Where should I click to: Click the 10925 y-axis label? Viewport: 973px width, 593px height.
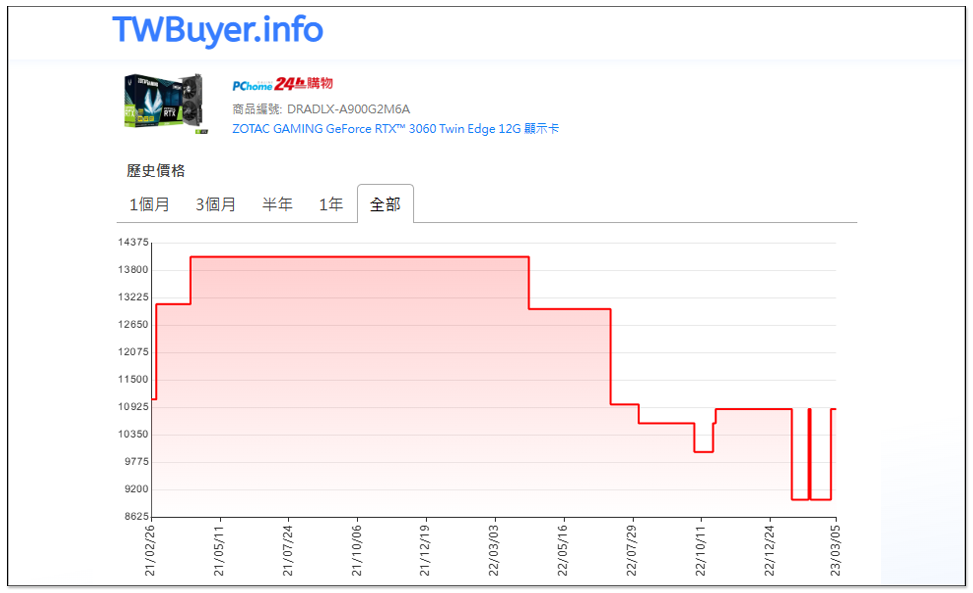[133, 406]
